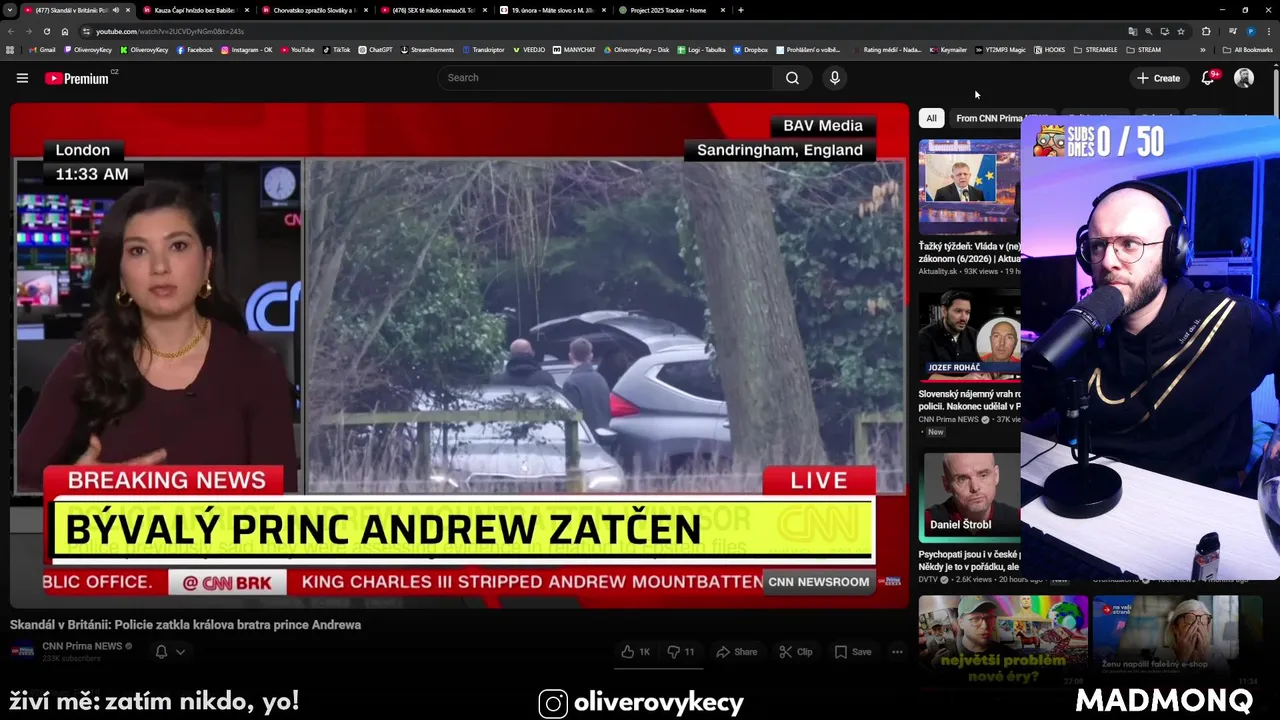Click the video player showing Prince Andrew news
Image resolution: width=1280 pixels, height=720 pixels.
click(x=460, y=355)
